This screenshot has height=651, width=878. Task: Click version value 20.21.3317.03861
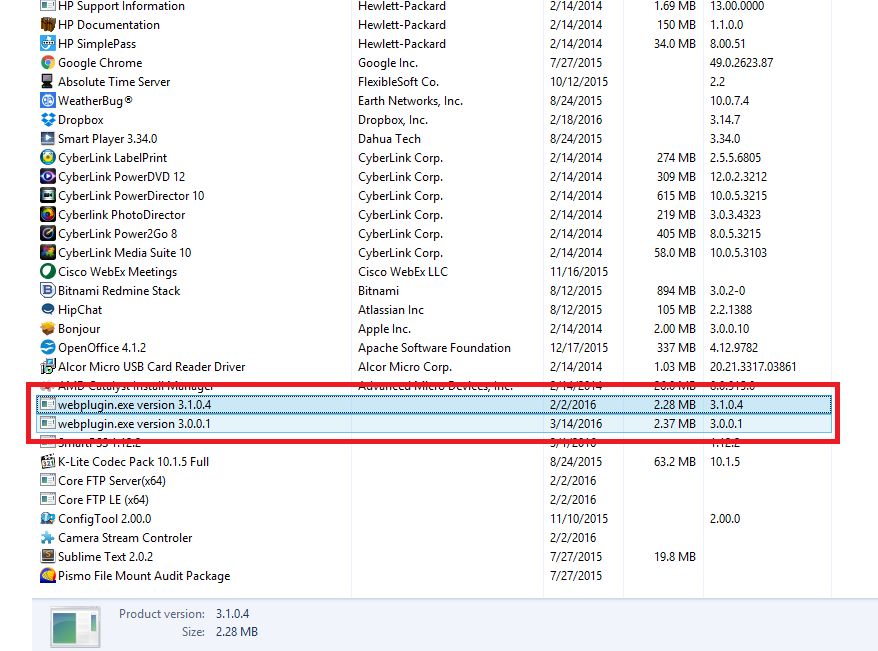point(753,367)
